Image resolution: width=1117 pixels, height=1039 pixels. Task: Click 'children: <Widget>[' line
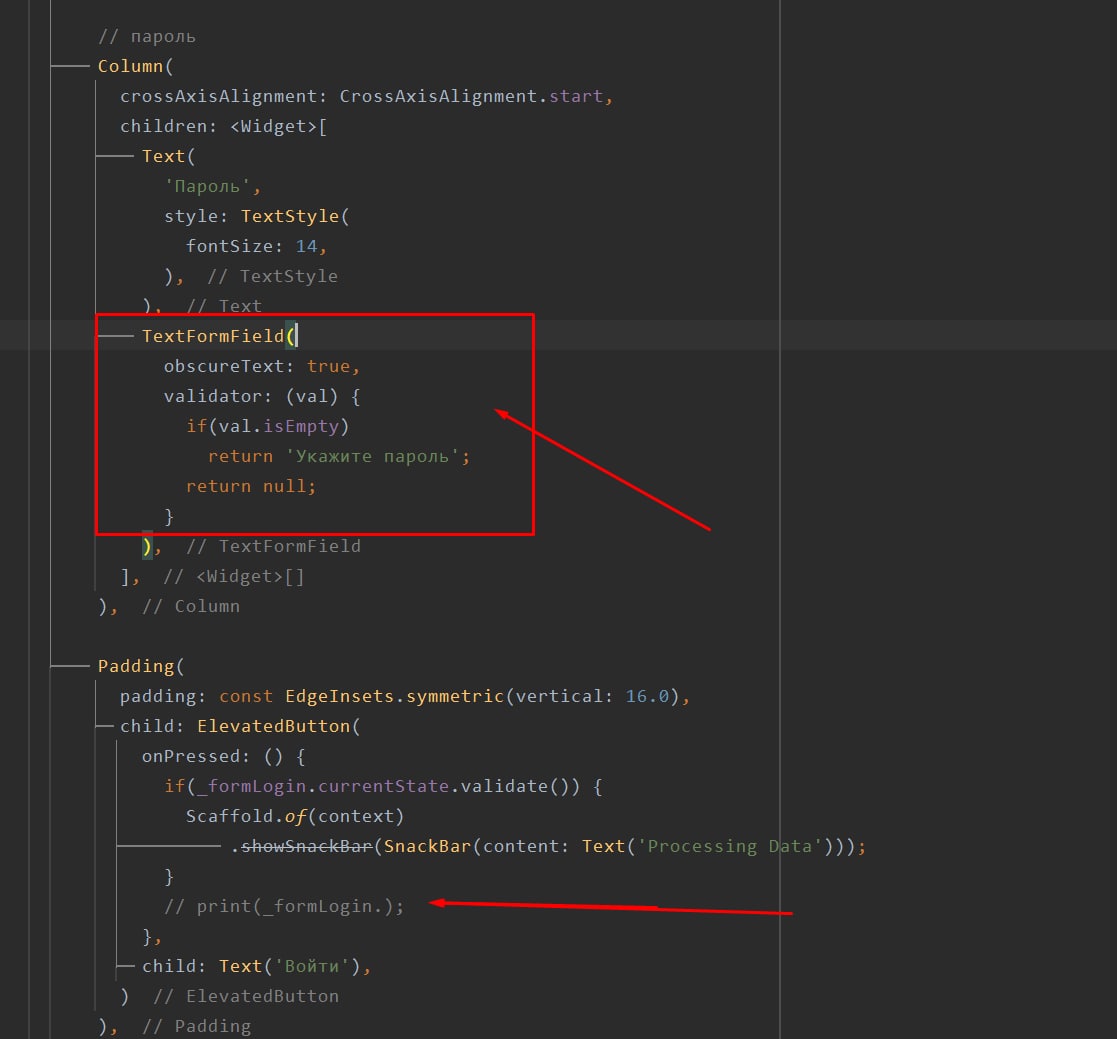[x=224, y=126]
